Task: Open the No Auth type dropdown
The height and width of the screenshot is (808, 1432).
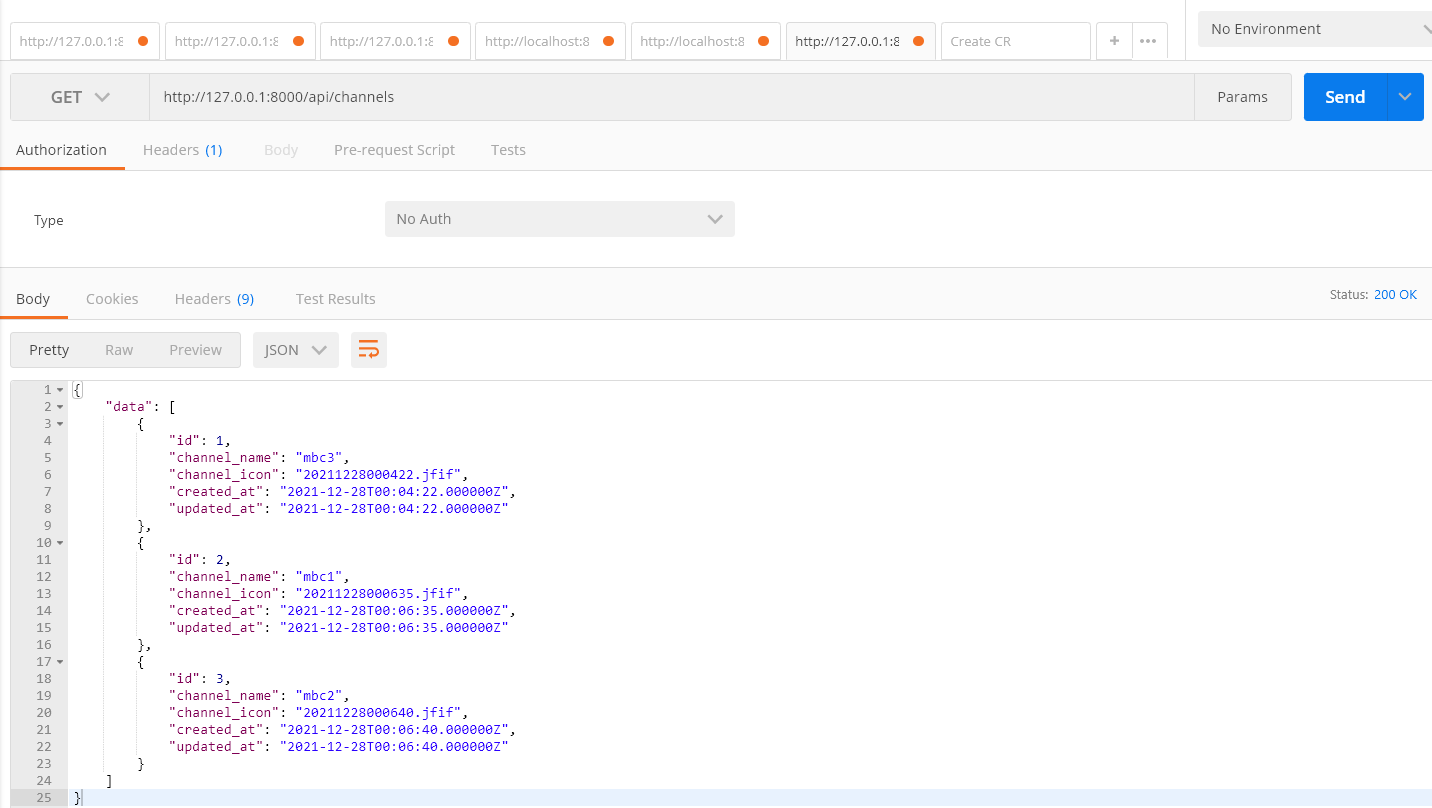Action: (x=559, y=219)
